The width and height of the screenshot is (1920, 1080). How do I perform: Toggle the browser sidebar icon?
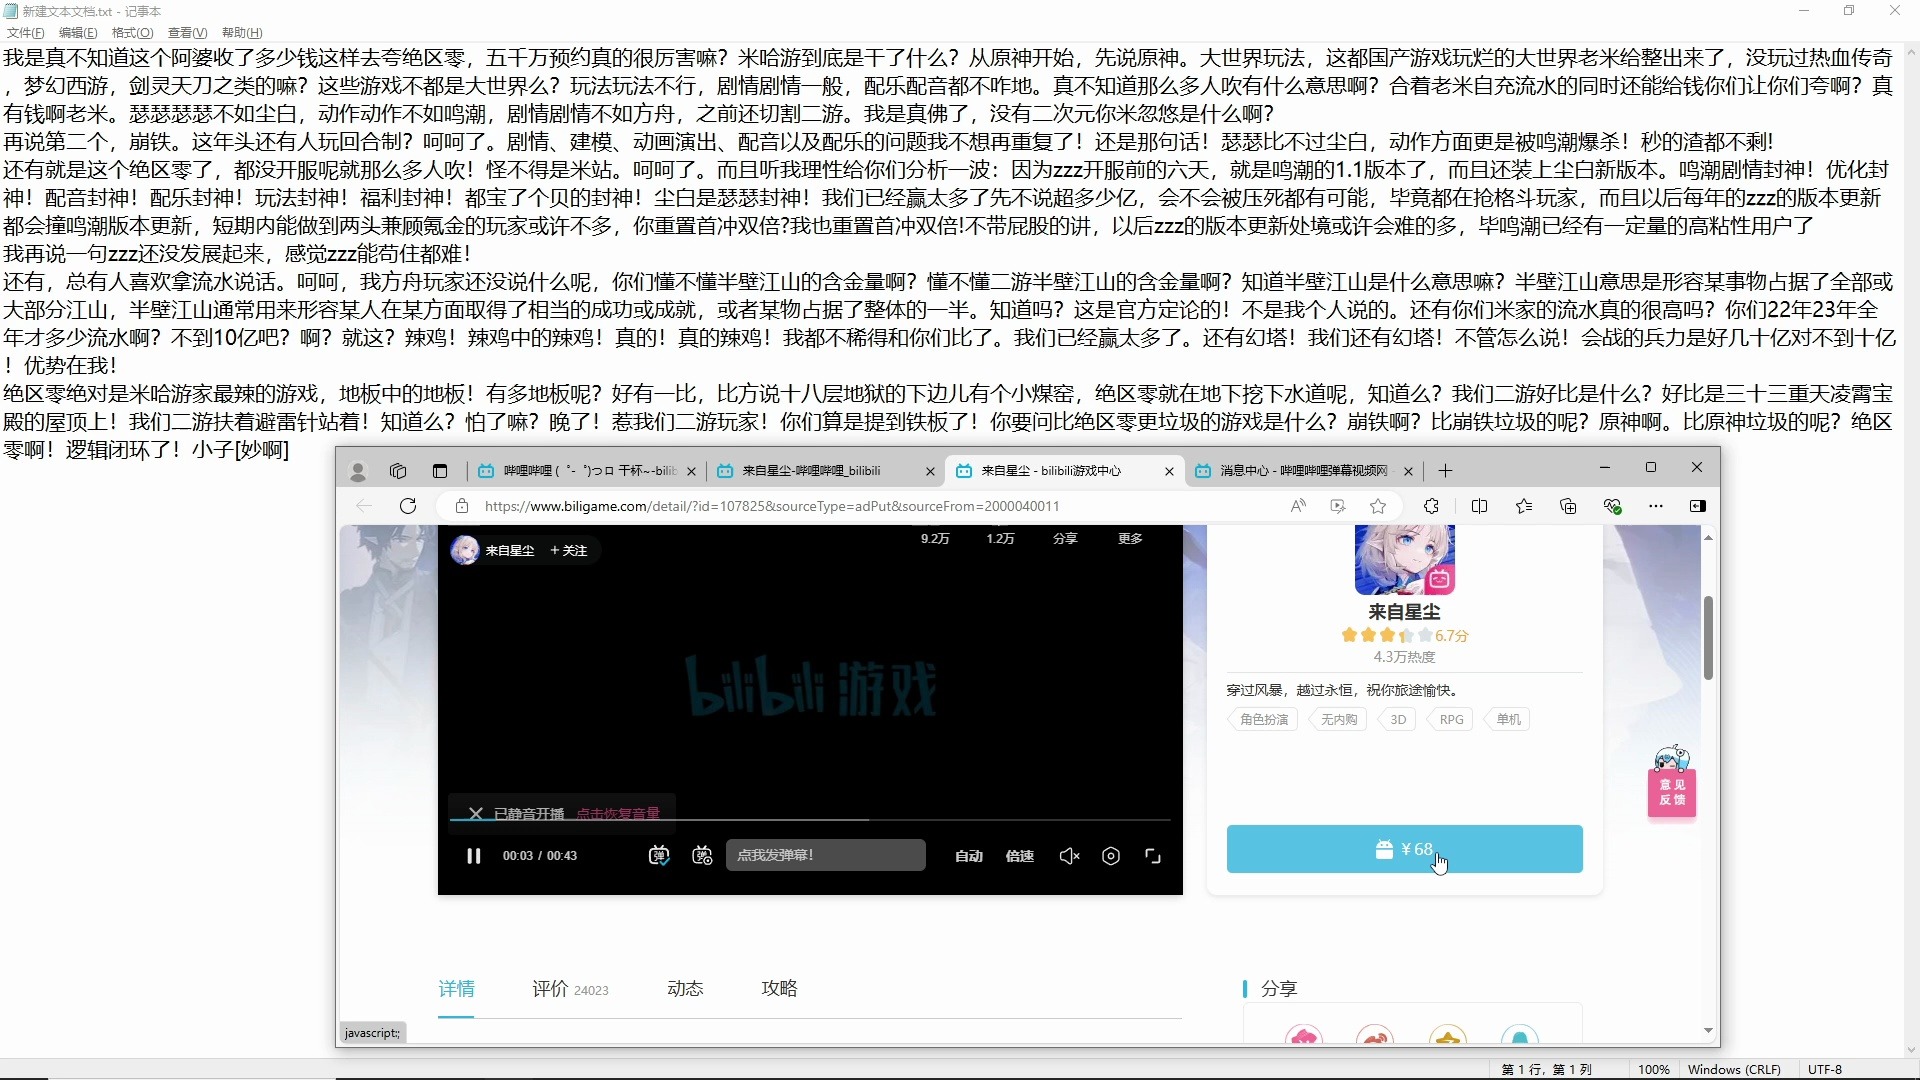click(x=1698, y=506)
